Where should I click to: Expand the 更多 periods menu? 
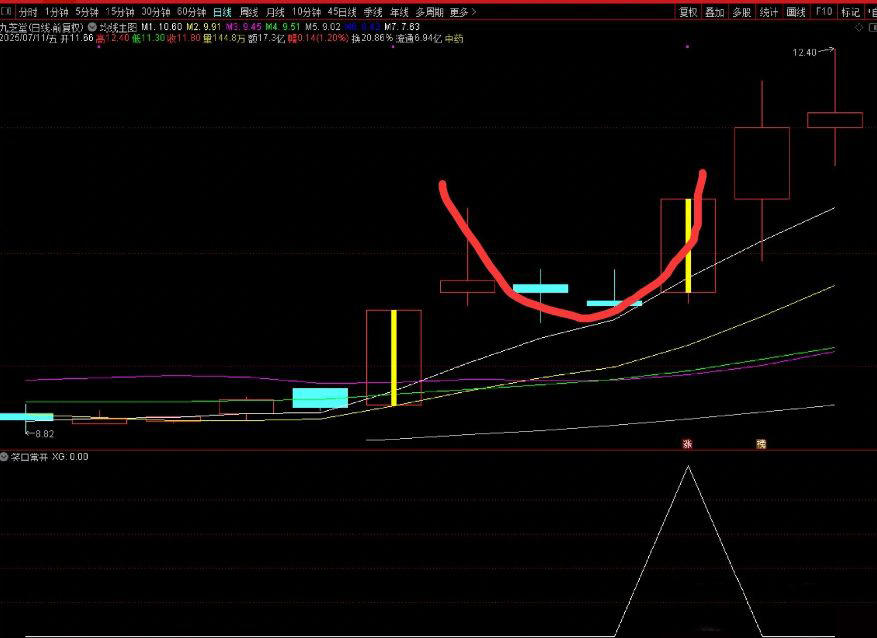463,12
